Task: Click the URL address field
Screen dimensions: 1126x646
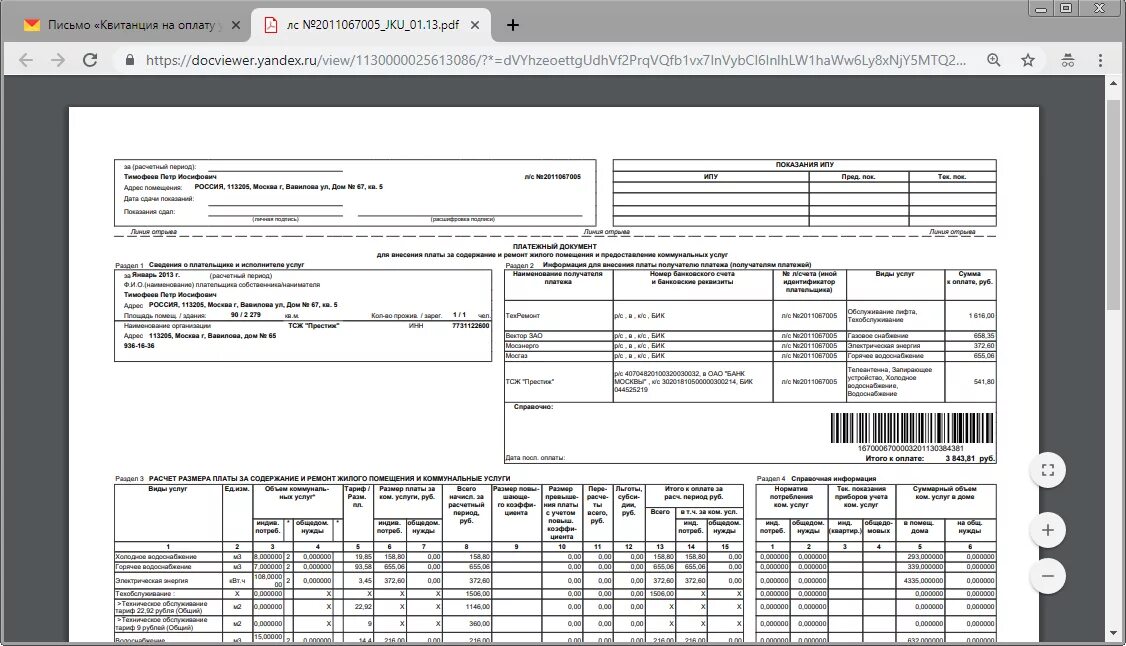Action: pyautogui.click(x=556, y=60)
